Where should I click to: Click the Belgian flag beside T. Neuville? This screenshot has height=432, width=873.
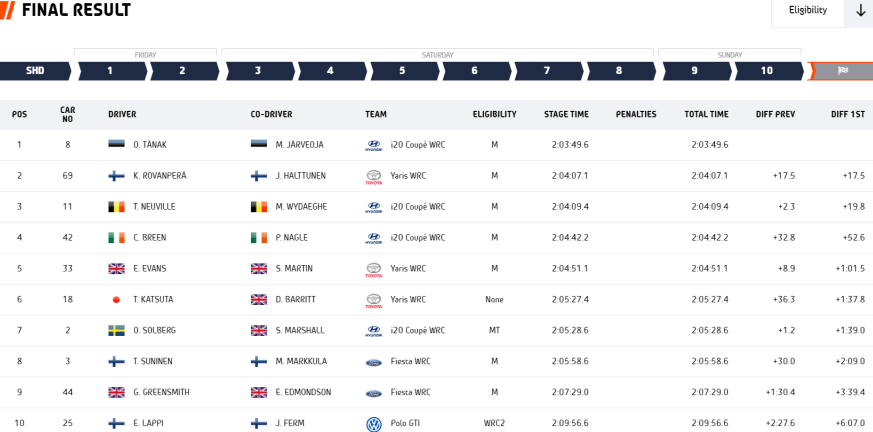tap(116, 207)
